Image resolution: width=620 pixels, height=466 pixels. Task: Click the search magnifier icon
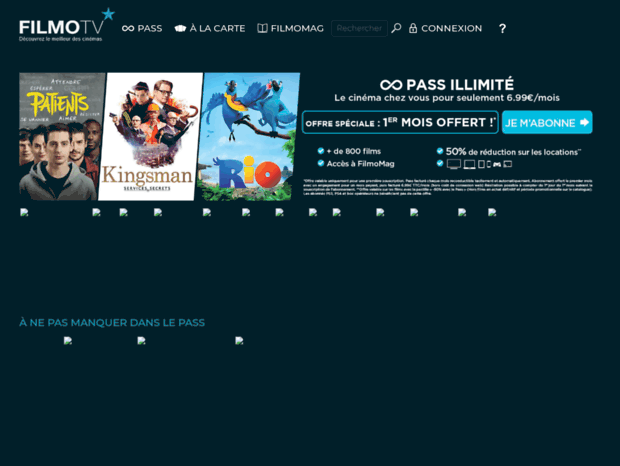pyautogui.click(x=396, y=28)
